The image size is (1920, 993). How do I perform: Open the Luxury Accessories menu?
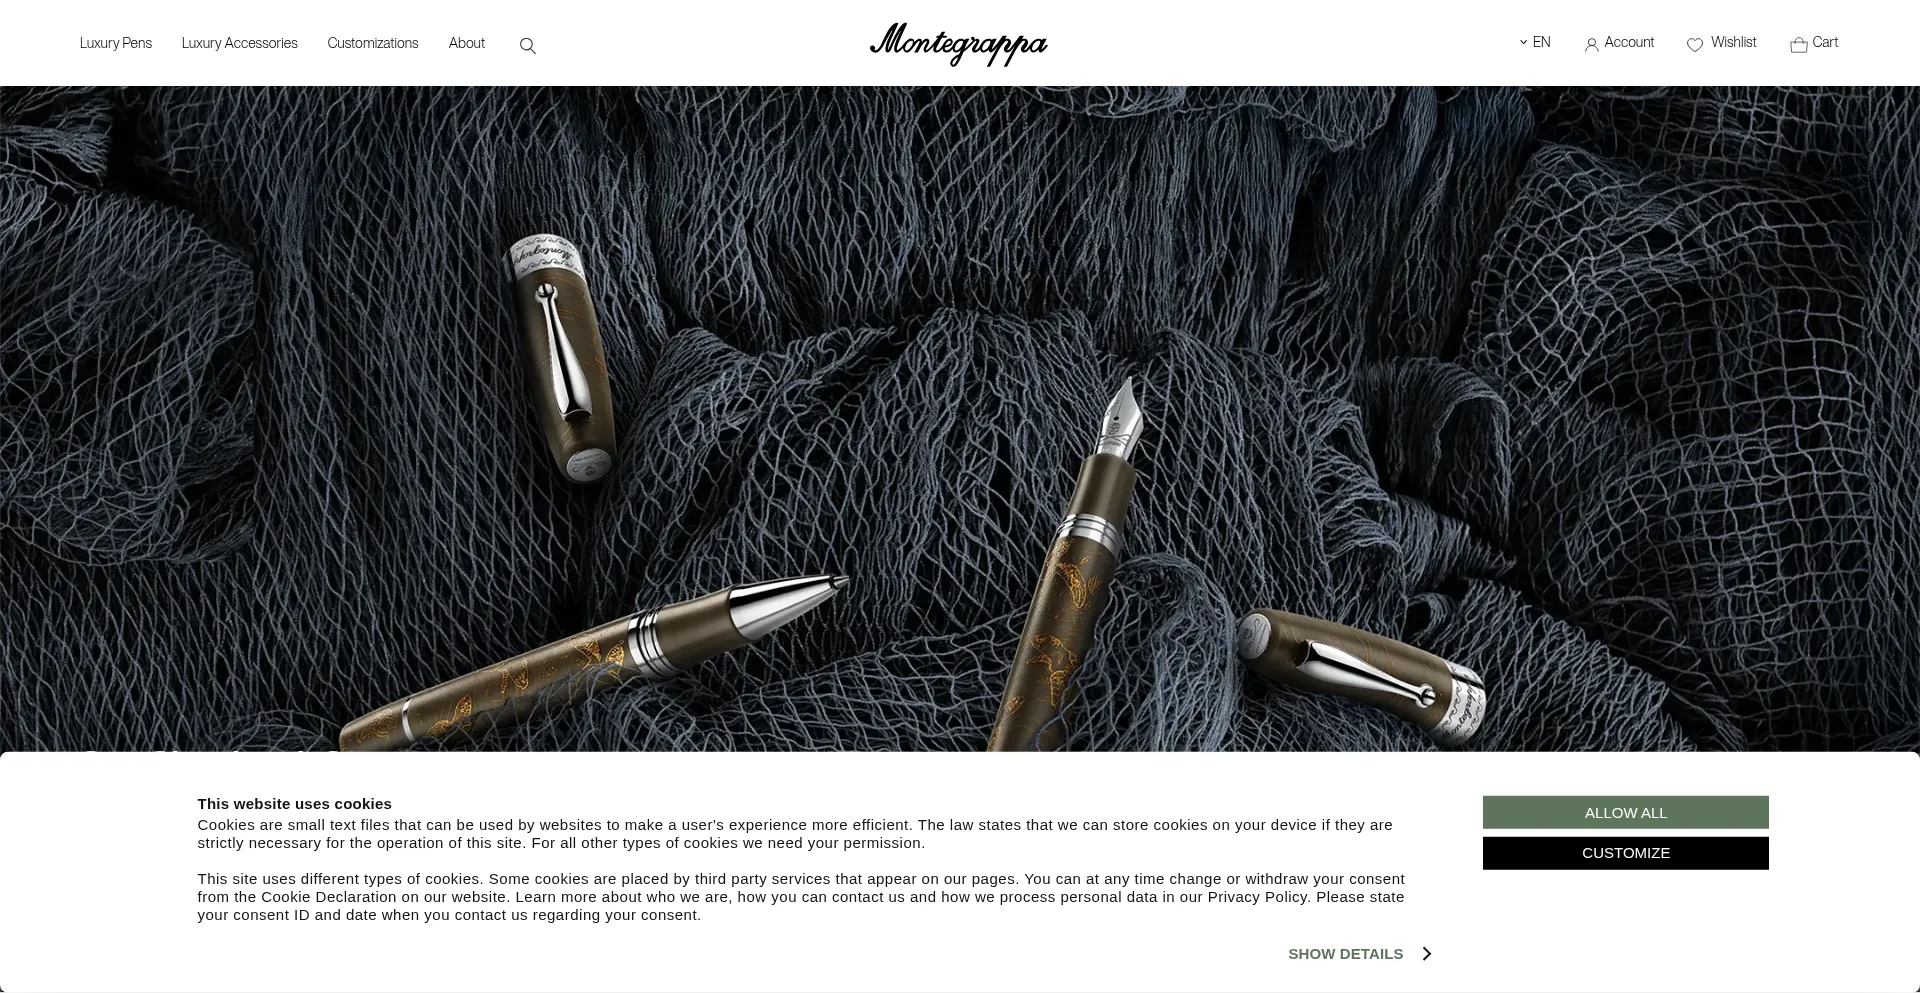tap(240, 43)
